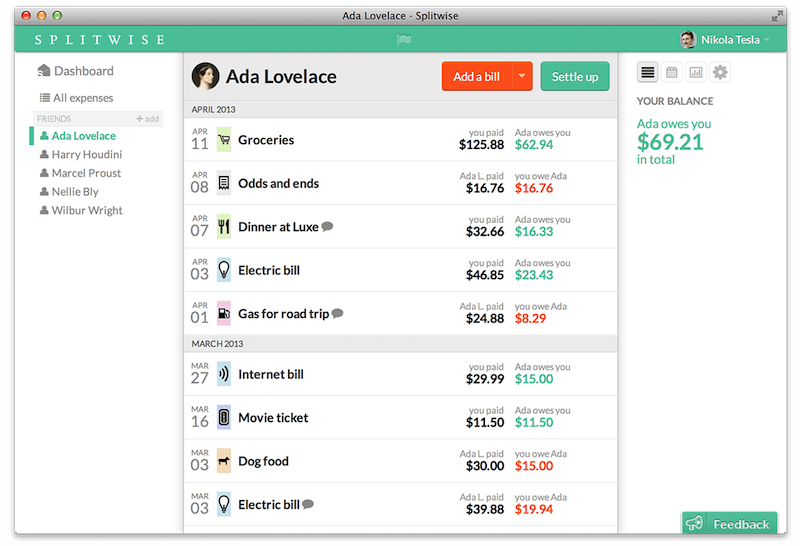Click the March 03 Electric bill lightbulb icon
This screenshot has width=800, height=546.
223,504
